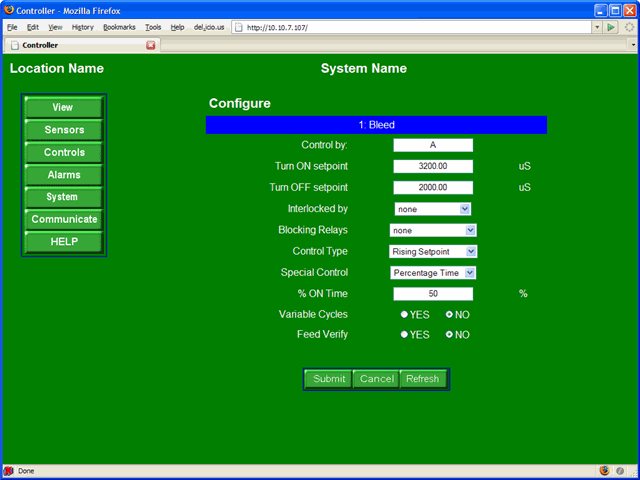This screenshot has height=480, width=640.
Task: Click the Firefox icon in the status bar
Action: [x=604, y=470]
